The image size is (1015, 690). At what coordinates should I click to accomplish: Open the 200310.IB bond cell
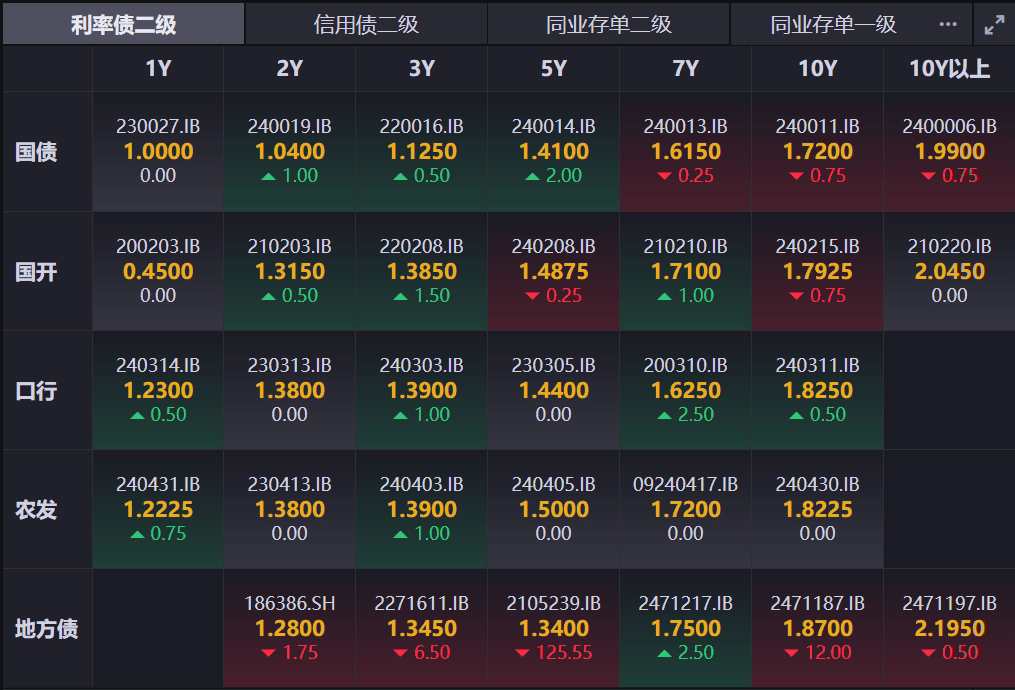pyautogui.click(x=685, y=390)
